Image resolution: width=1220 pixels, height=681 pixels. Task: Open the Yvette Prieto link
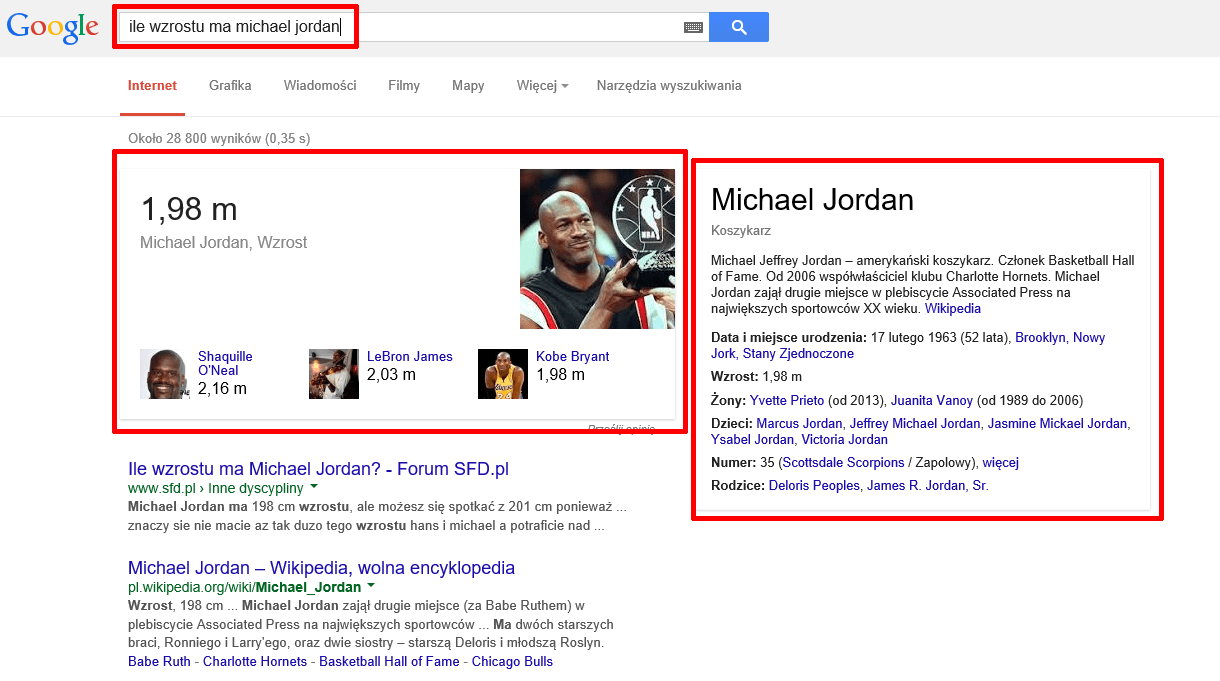pos(787,401)
